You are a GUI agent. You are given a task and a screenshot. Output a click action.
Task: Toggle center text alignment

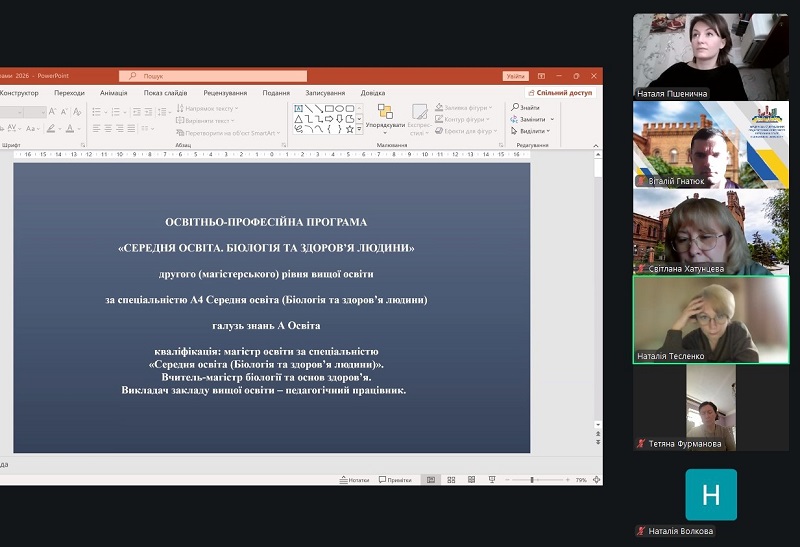[108, 128]
